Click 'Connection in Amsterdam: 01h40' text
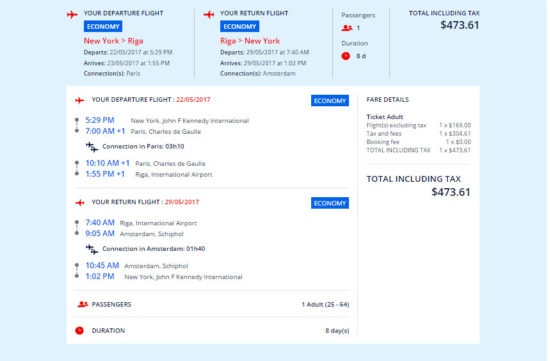 tap(154, 249)
